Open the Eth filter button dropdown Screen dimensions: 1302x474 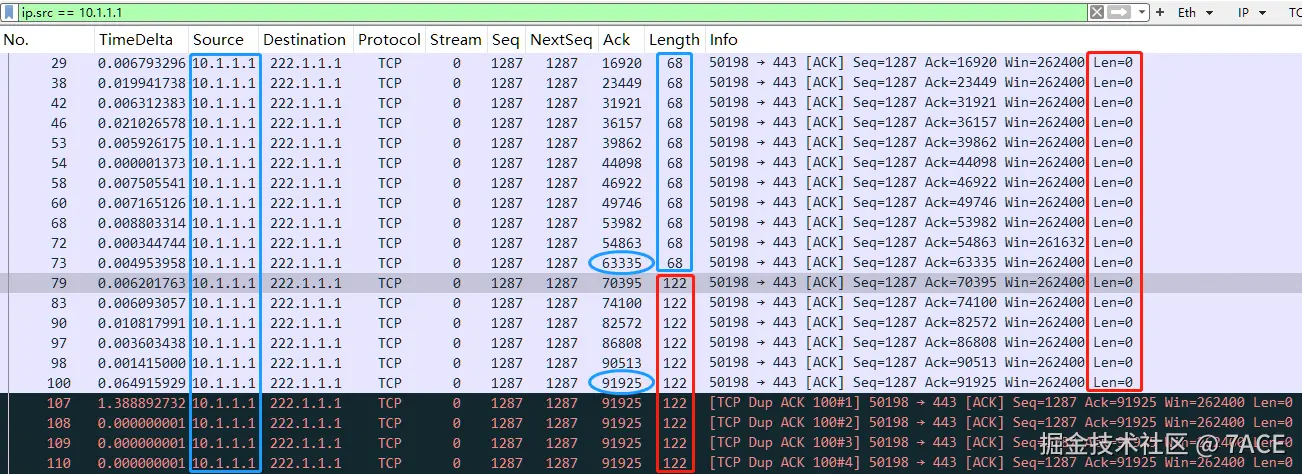(1195, 12)
